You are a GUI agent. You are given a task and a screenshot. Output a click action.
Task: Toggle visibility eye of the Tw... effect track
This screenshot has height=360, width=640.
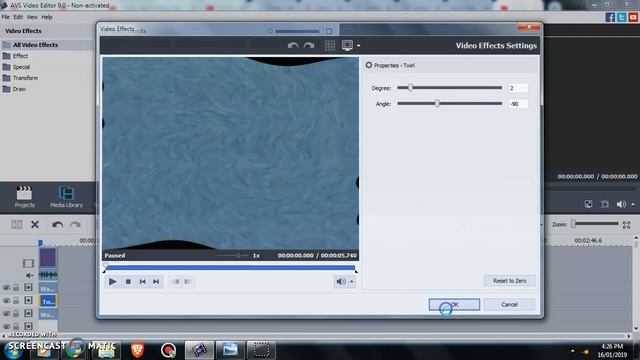(x=7, y=301)
